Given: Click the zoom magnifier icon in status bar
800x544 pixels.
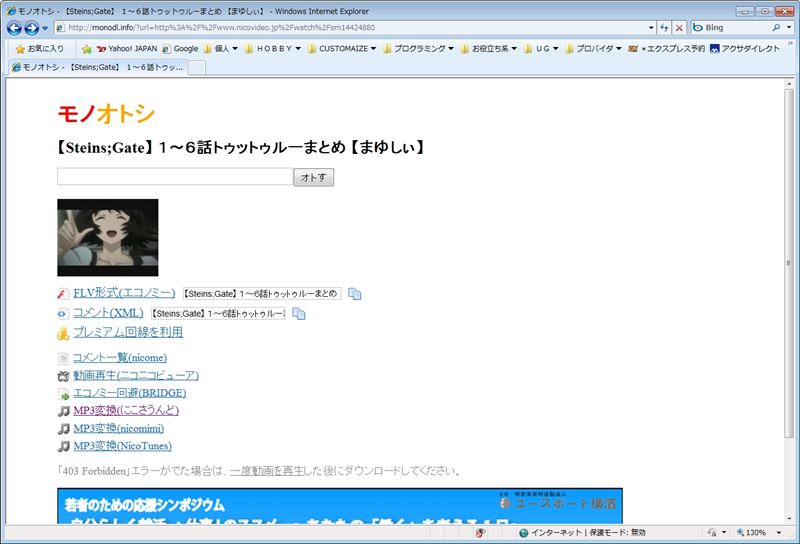Looking at the screenshot, I should (740, 533).
